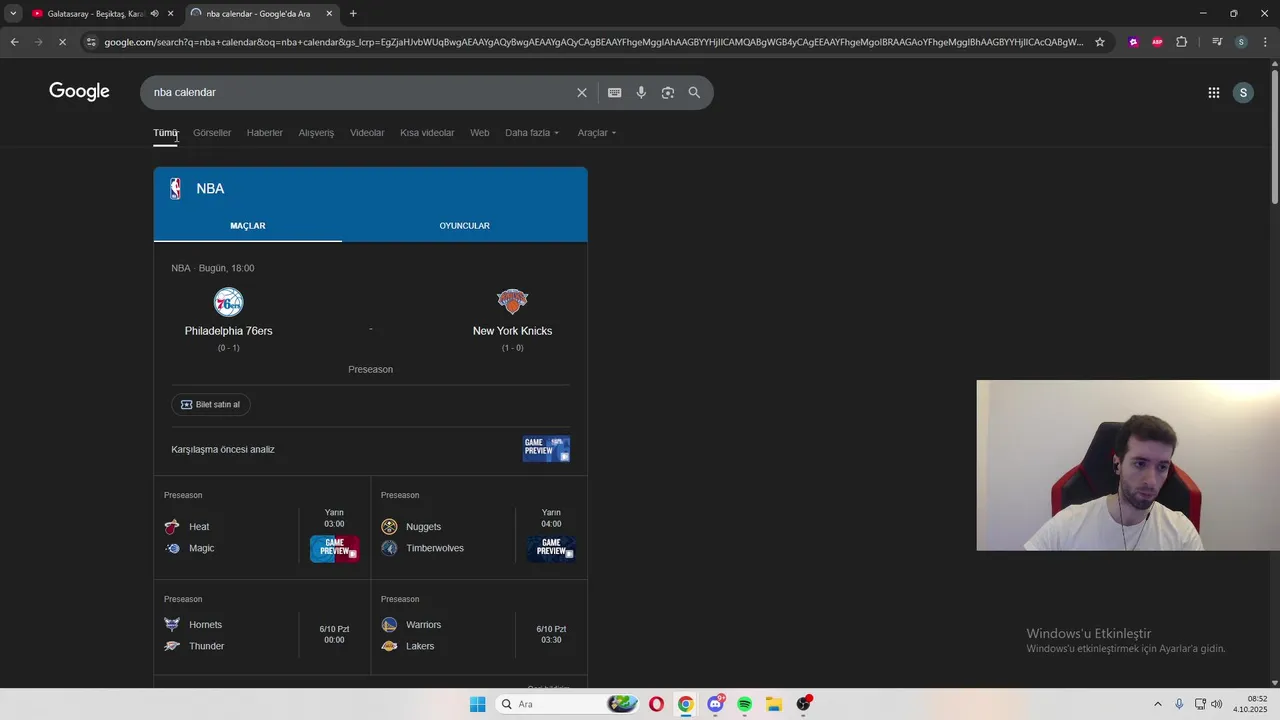Image resolution: width=1280 pixels, height=720 pixels.
Task: Open OBS from the taskbar
Action: 803,704
